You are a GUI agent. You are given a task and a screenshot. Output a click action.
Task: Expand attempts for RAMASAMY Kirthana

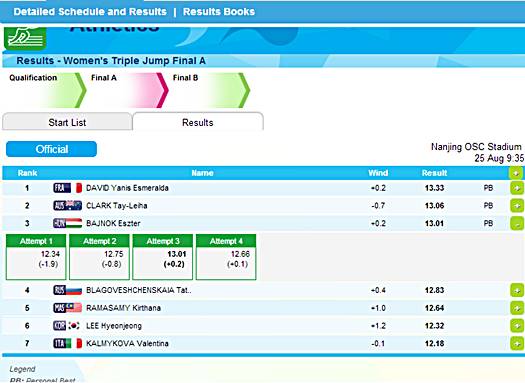517,308
